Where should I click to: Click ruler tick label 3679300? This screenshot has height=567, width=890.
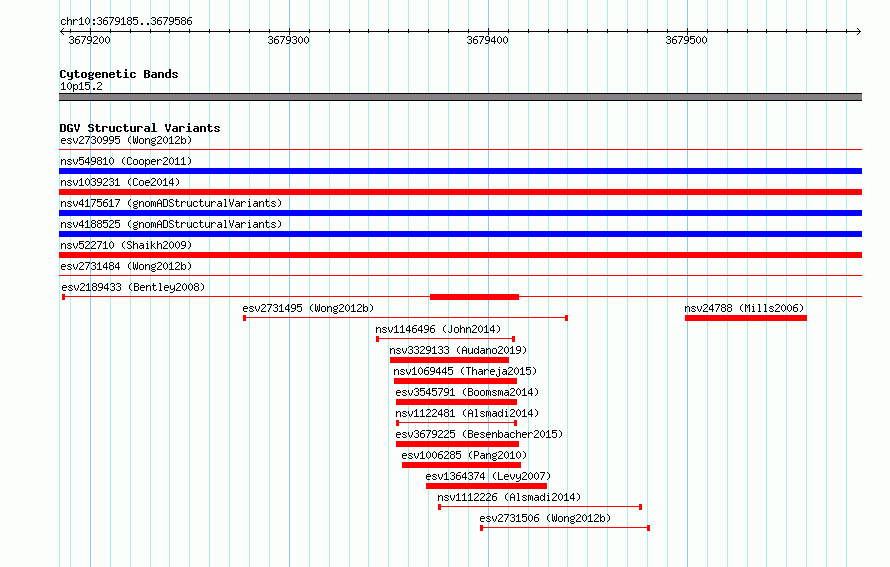tap(288, 40)
